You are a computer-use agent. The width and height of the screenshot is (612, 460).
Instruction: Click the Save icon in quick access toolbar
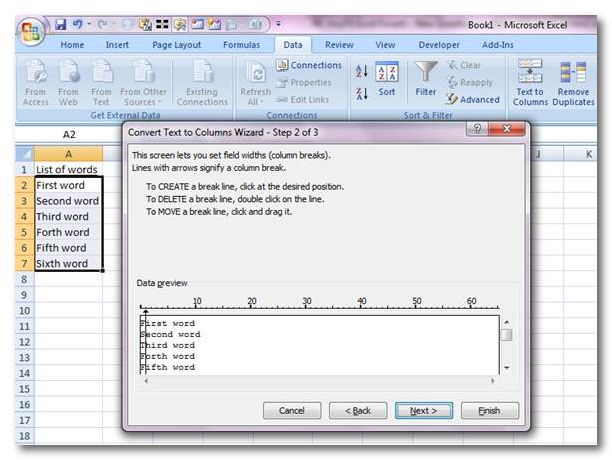pyautogui.click(x=61, y=22)
